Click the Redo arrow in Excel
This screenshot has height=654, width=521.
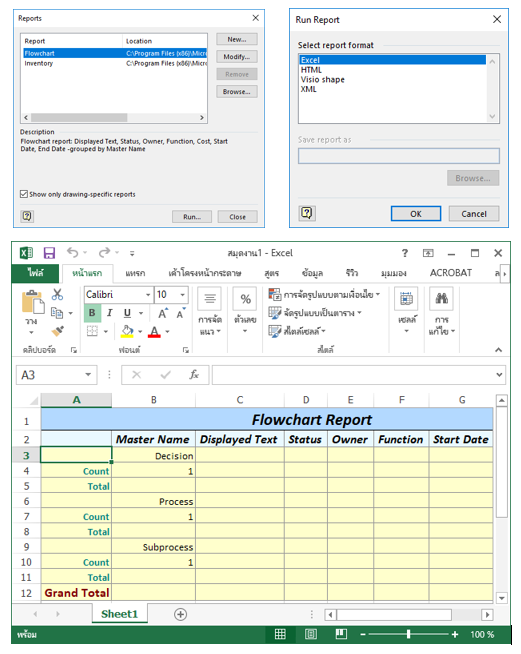tap(104, 252)
